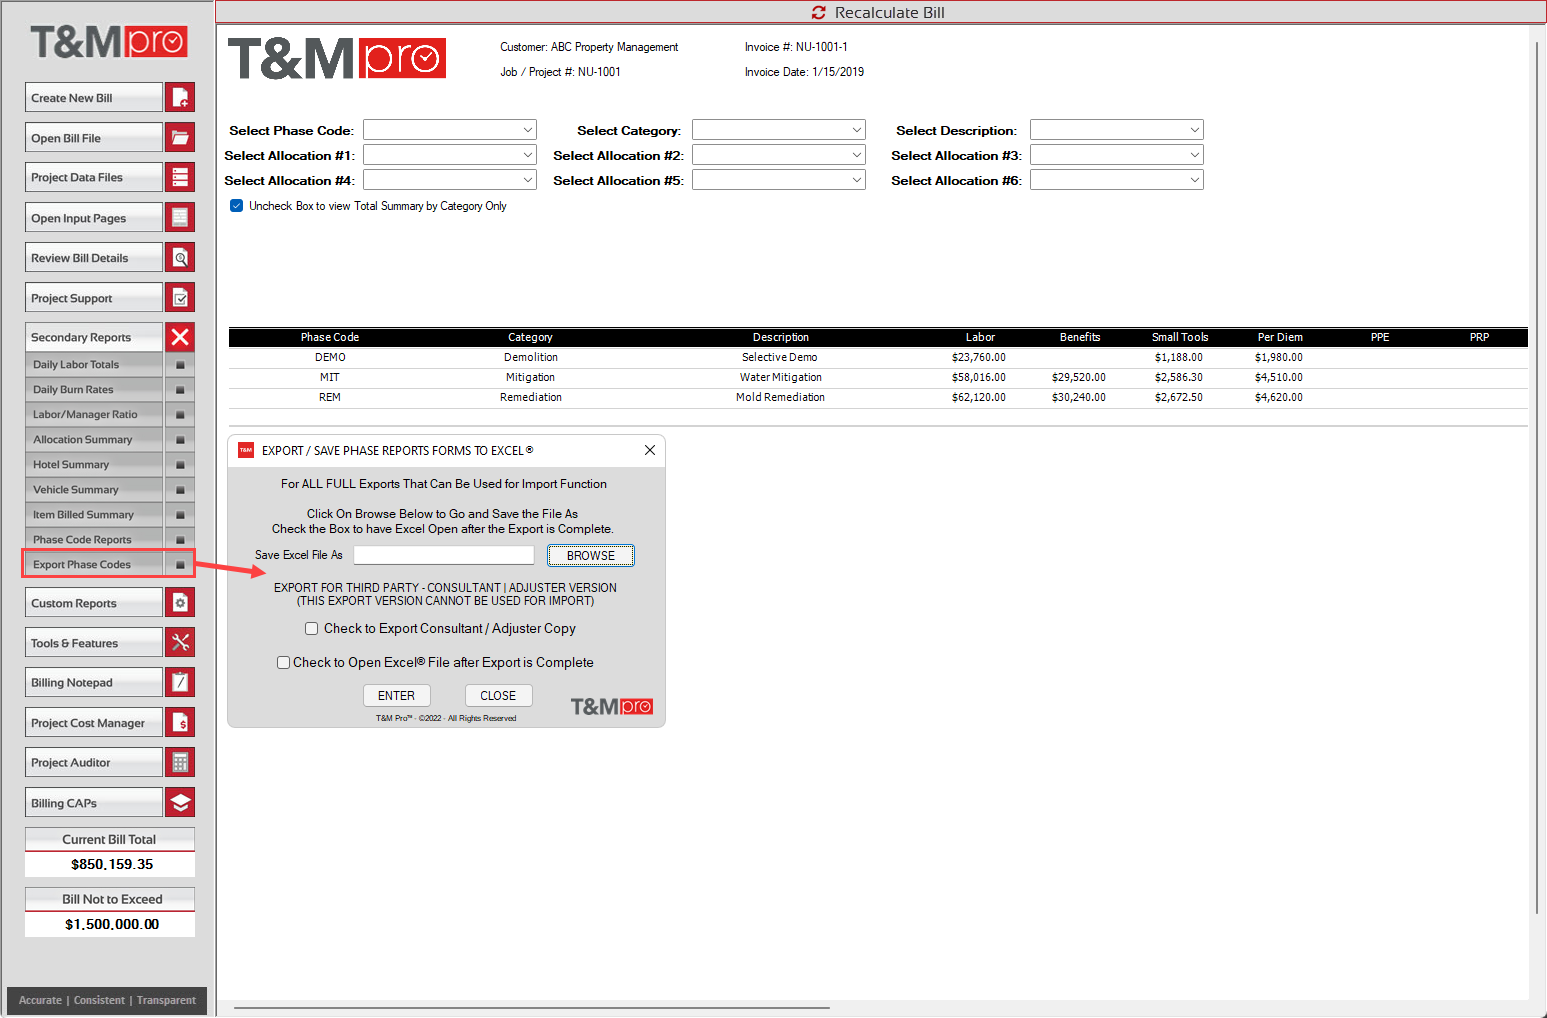Click the Recalculate Bill refresh icon
1547x1018 pixels.
click(819, 12)
